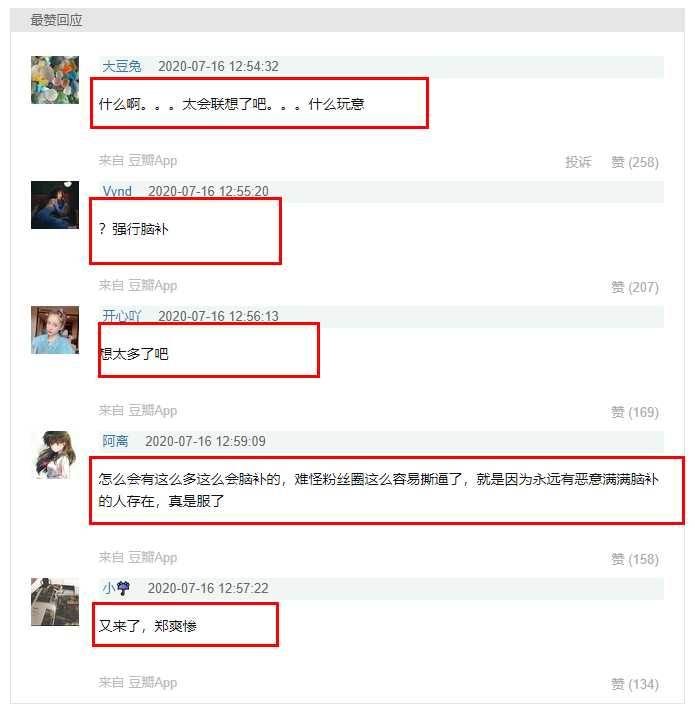
Task: Select comment text 强行脑补
Action: pyautogui.click(x=141, y=229)
